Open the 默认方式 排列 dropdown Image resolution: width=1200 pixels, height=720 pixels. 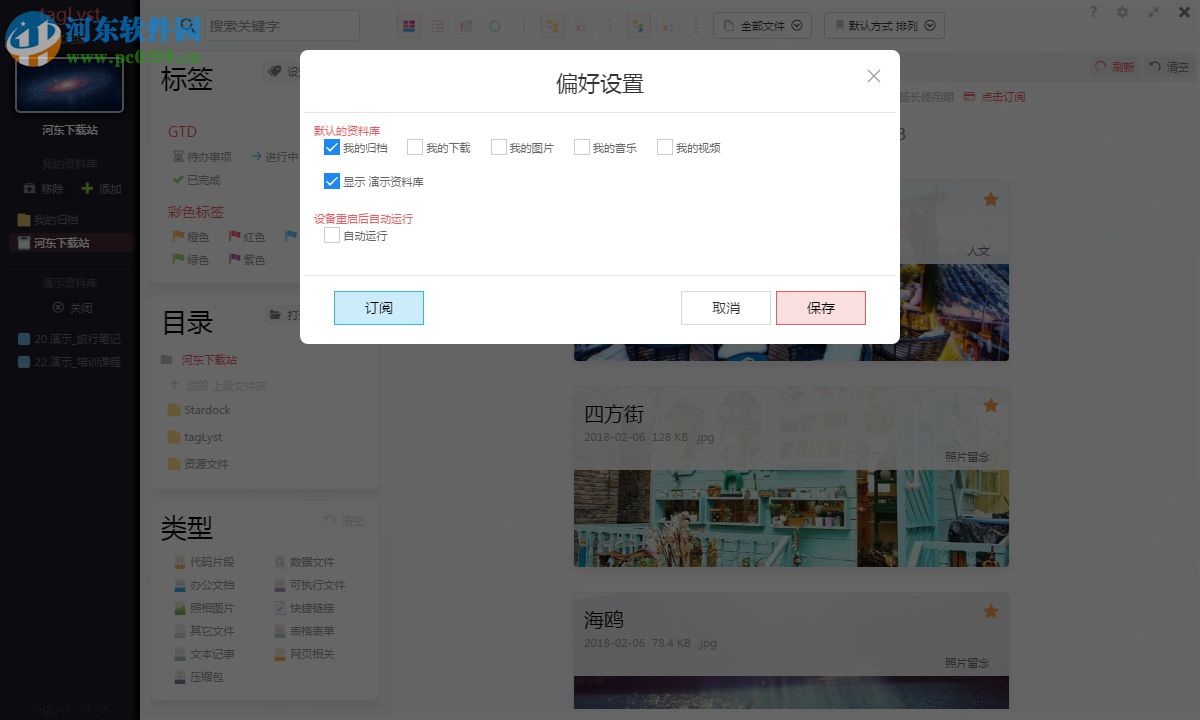[884, 25]
